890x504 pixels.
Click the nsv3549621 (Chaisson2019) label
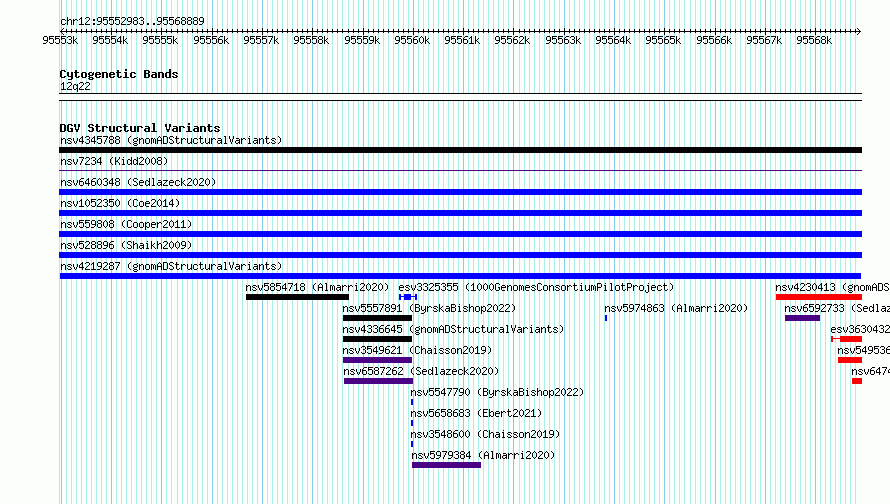tap(417, 350)
